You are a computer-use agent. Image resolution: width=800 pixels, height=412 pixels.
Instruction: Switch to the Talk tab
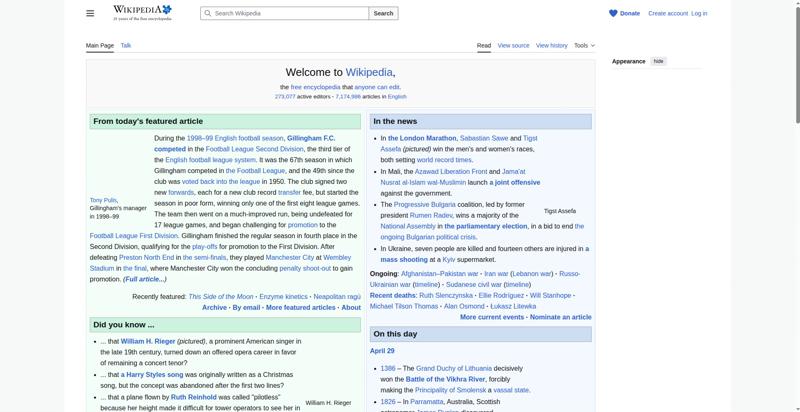126,45
